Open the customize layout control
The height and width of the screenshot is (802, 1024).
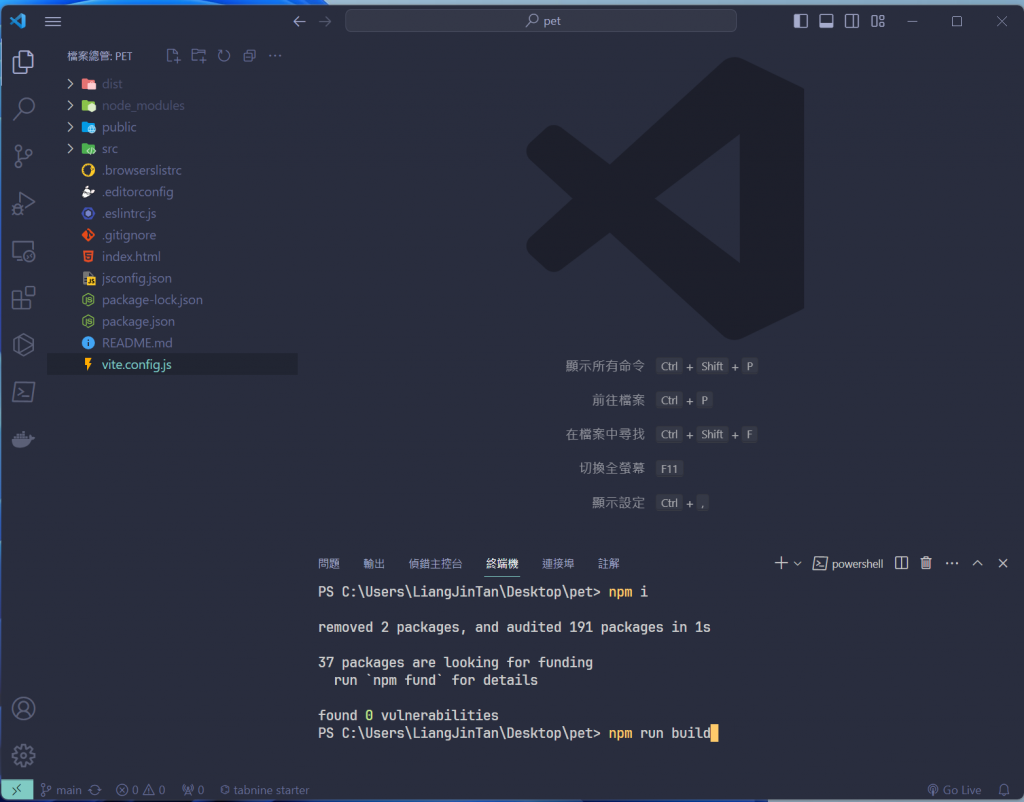tap(878, 22)
